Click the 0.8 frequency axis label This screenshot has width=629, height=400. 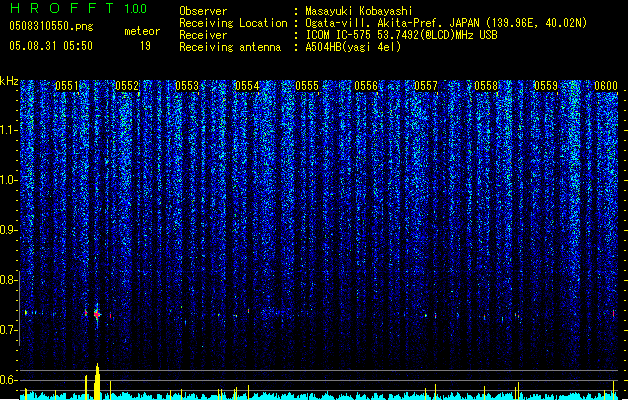(8, 280)
